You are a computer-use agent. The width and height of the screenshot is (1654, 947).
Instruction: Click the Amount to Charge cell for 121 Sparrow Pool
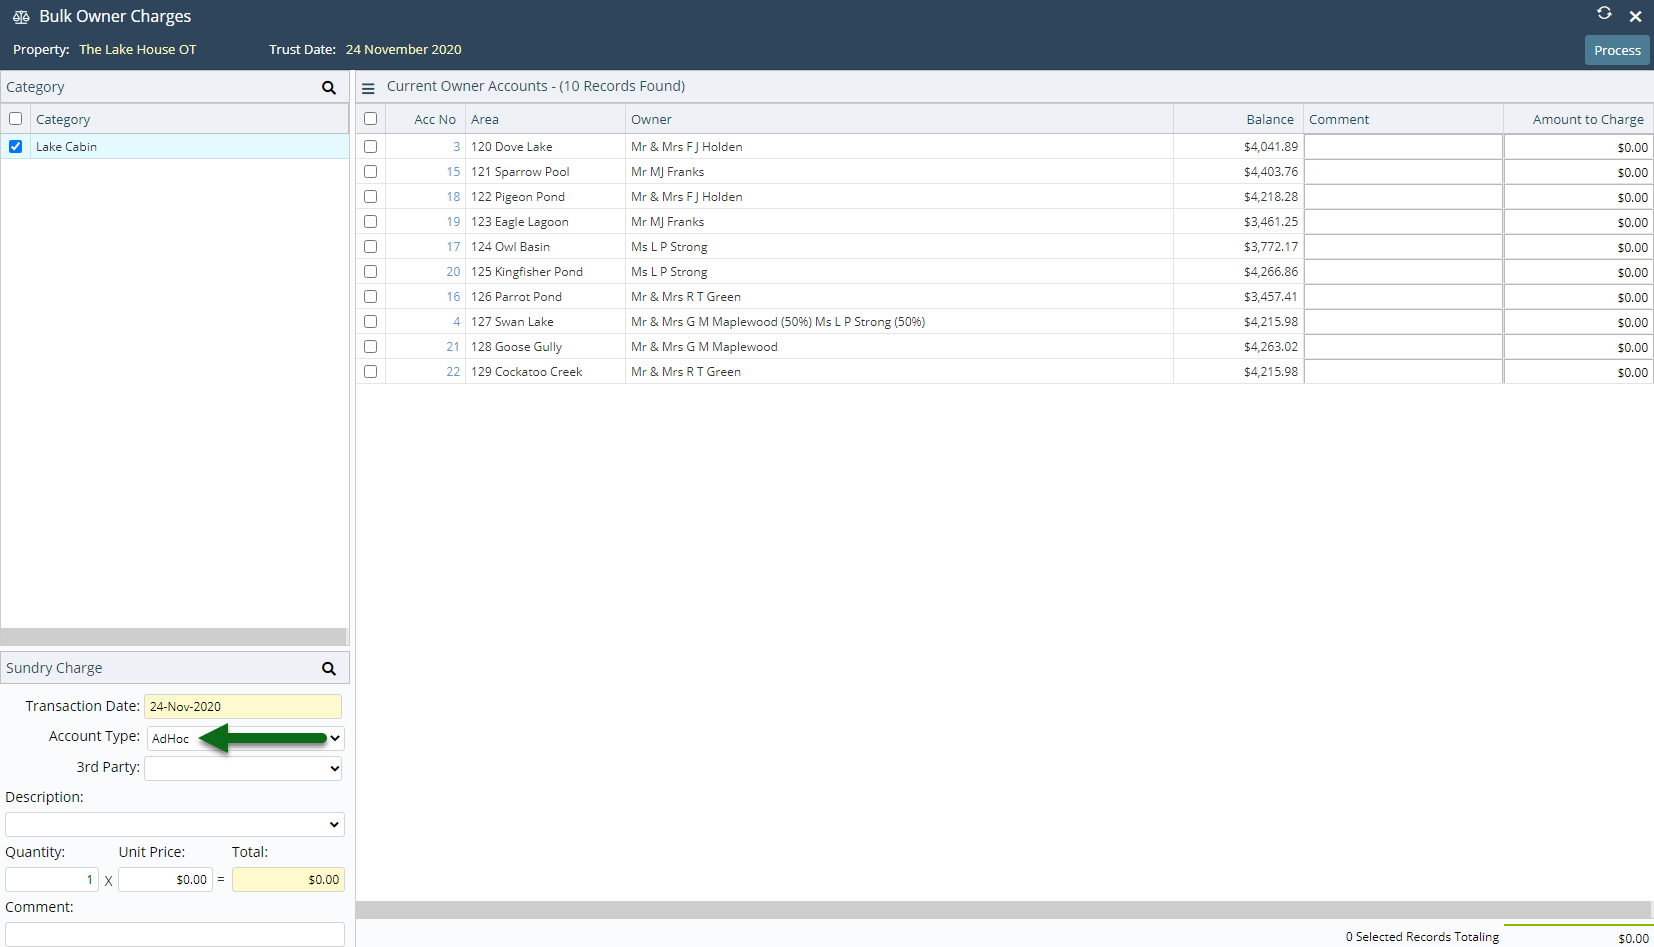pyautogui.click(x=1578, y=171)
